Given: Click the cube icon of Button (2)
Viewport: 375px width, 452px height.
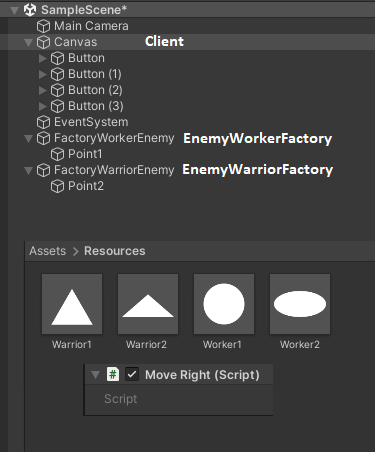Looking at the screenshot, I should click(x=57, y=90).
